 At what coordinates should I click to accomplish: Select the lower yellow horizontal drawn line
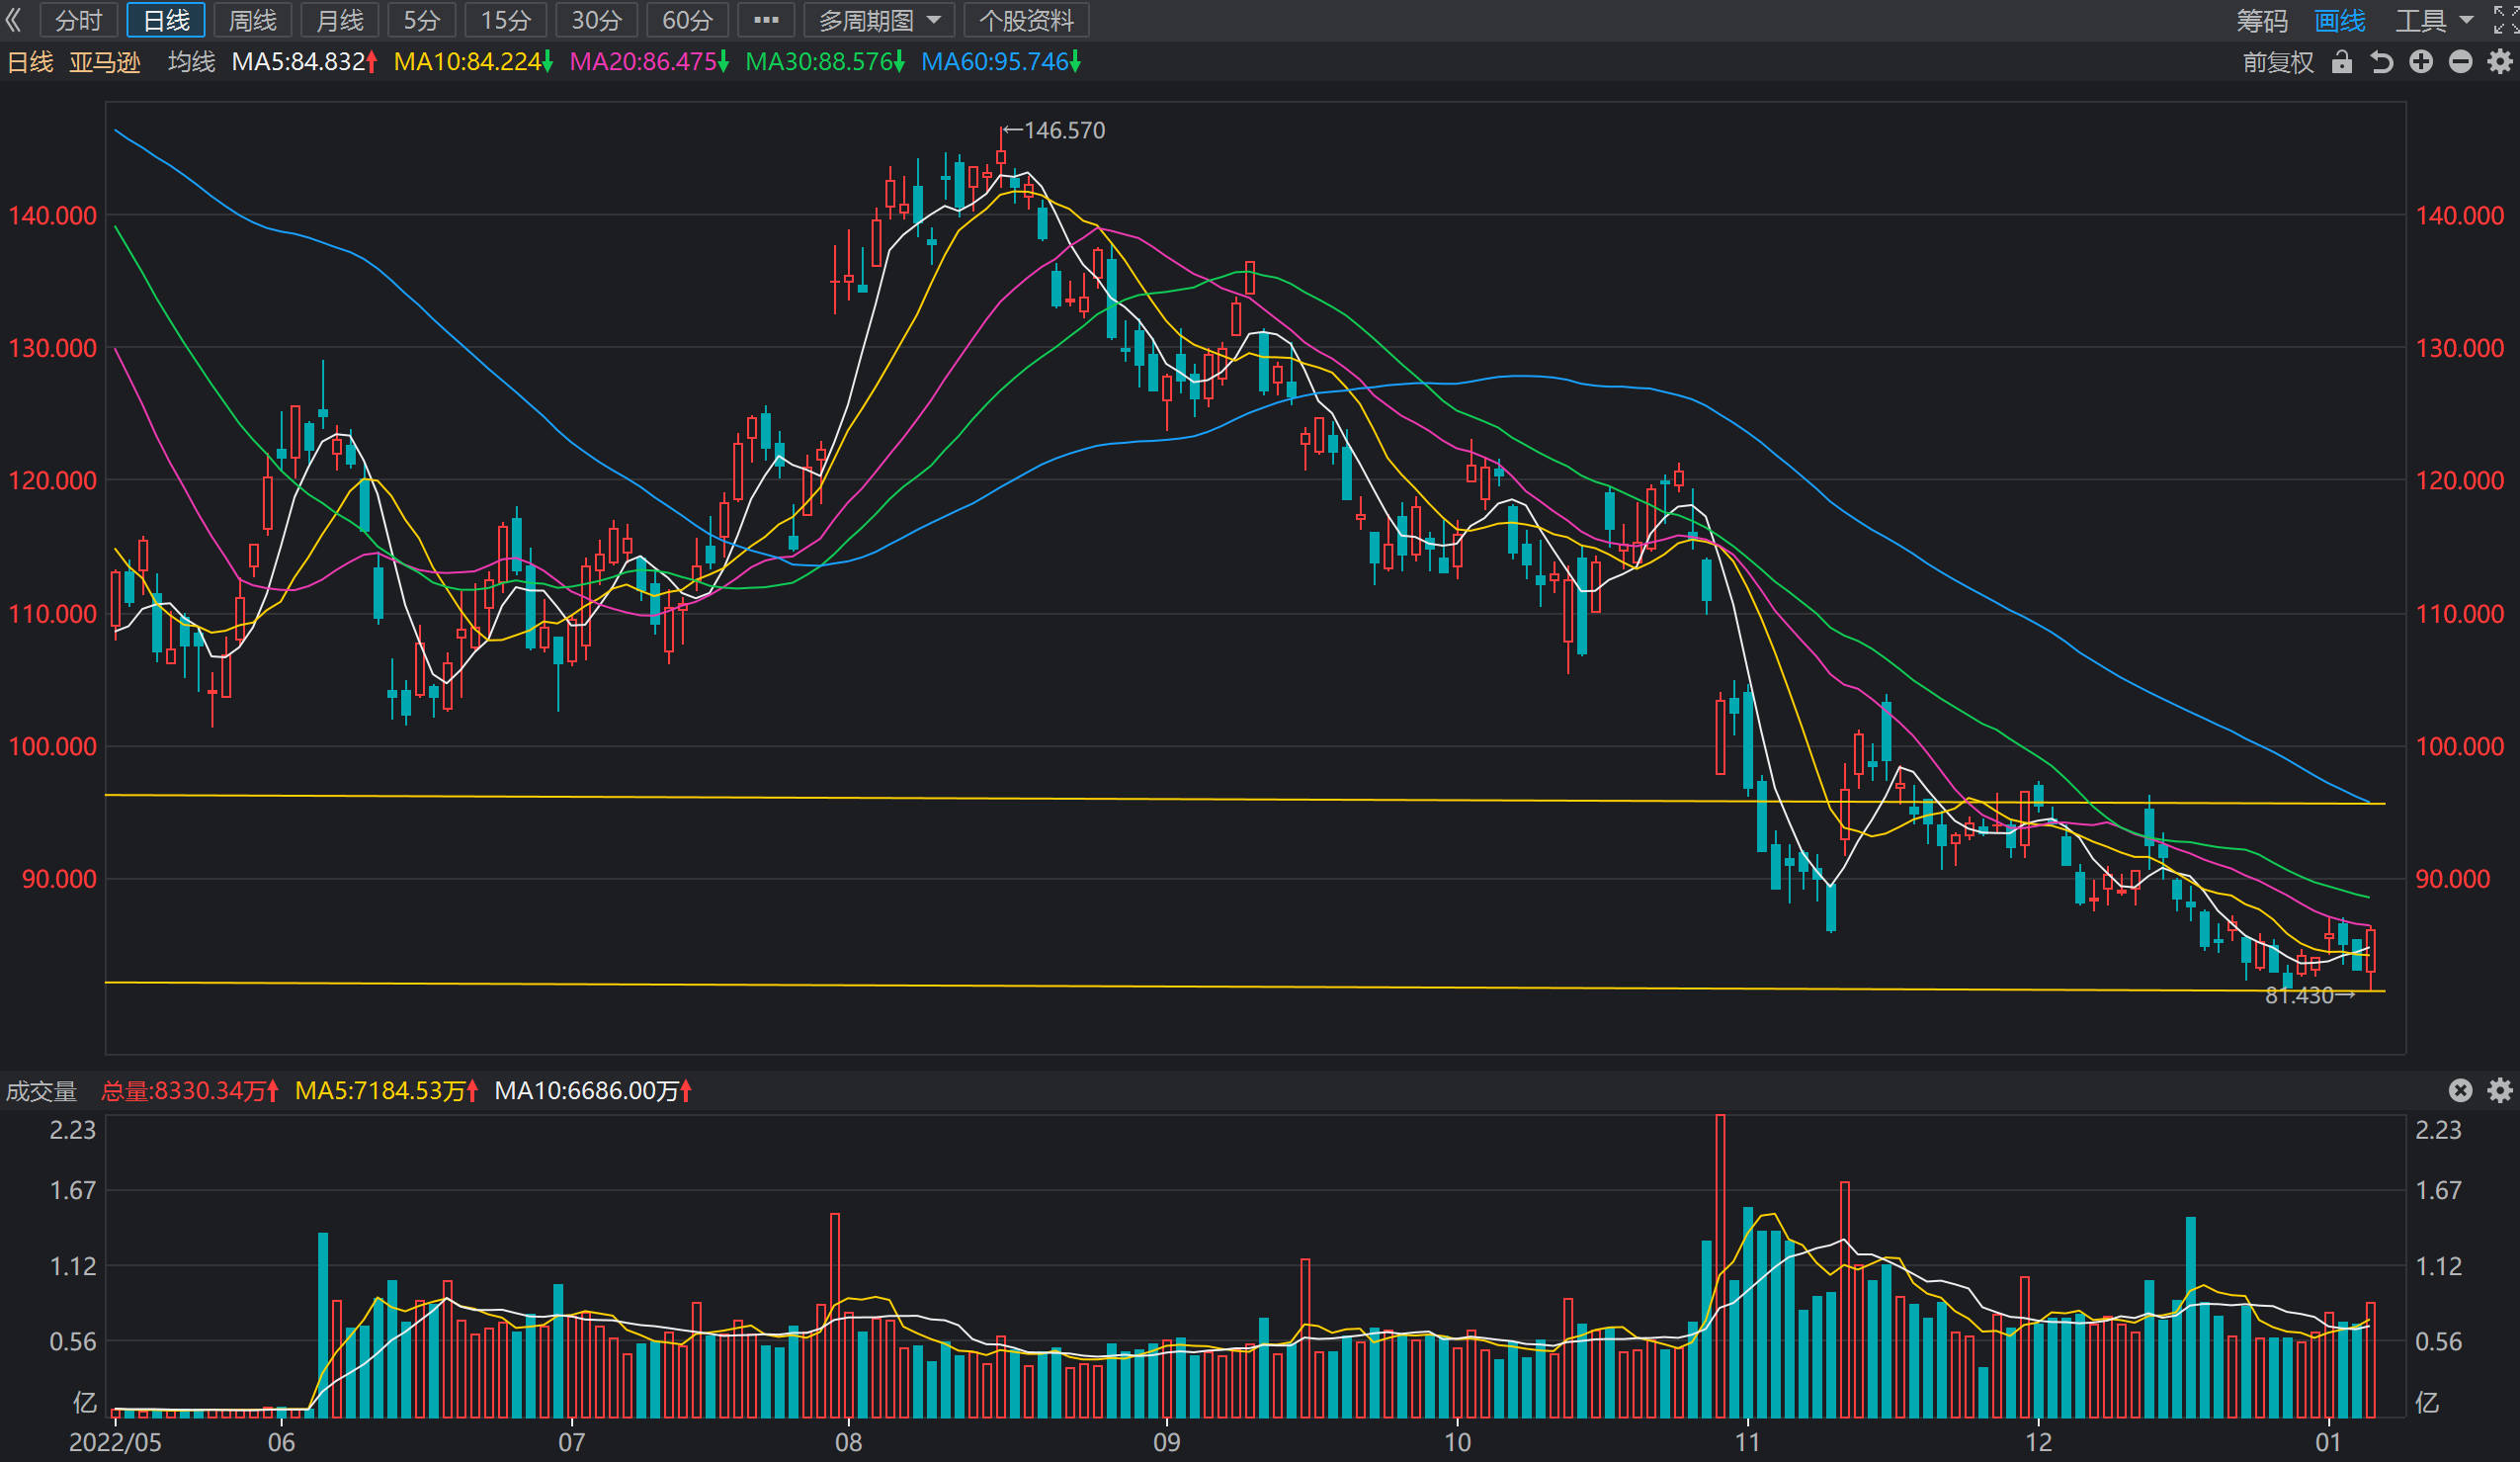pyautogui.click(x=1245, y=987)
